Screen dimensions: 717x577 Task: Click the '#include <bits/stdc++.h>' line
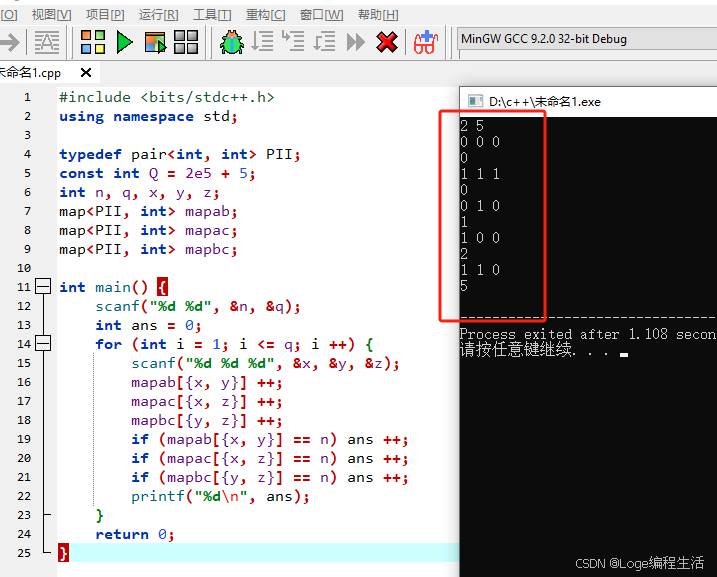point(166,97)
